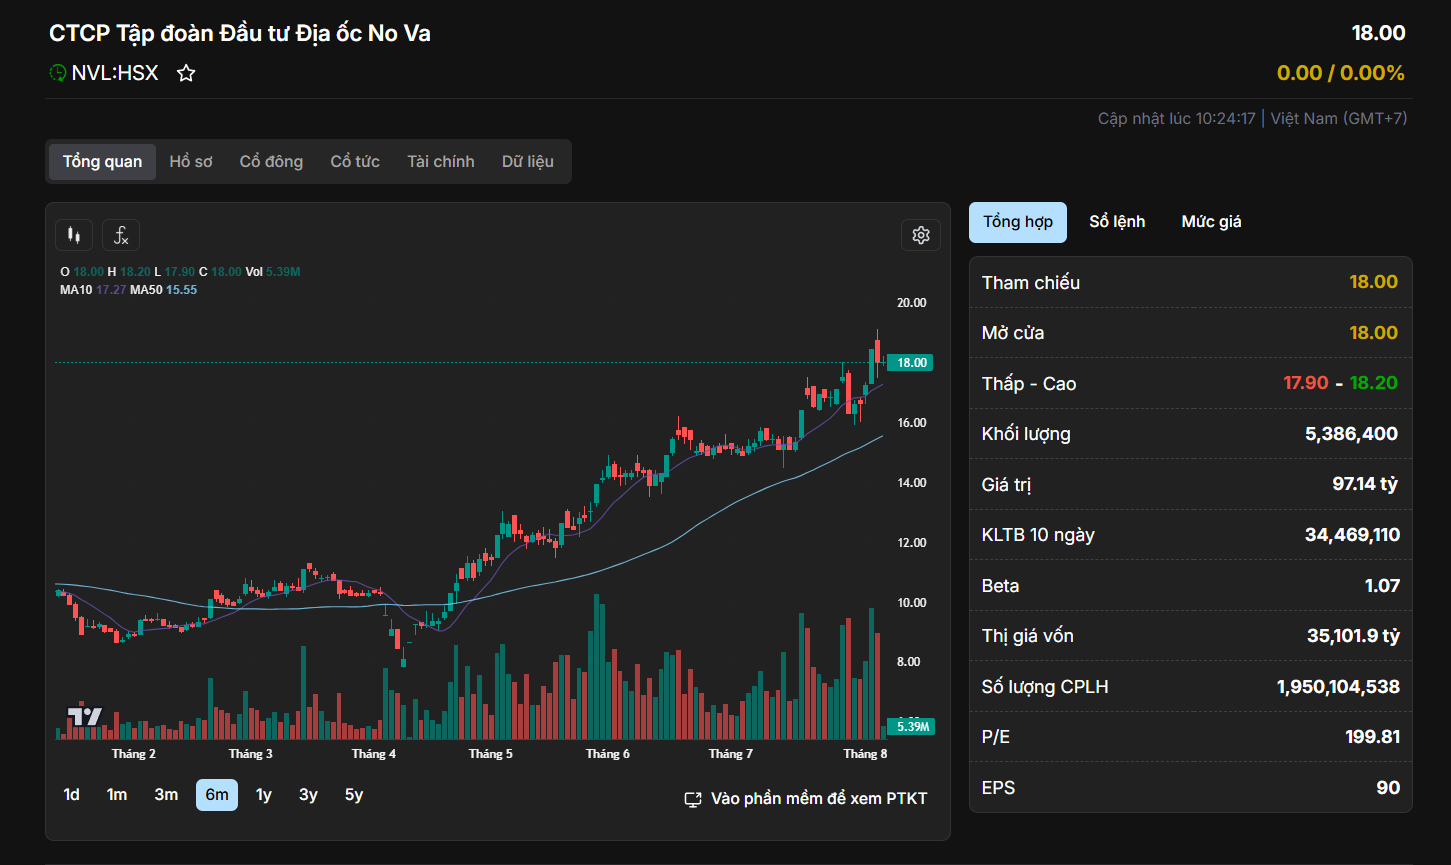Click the Tham chiếu row value 18.00

1374,282
